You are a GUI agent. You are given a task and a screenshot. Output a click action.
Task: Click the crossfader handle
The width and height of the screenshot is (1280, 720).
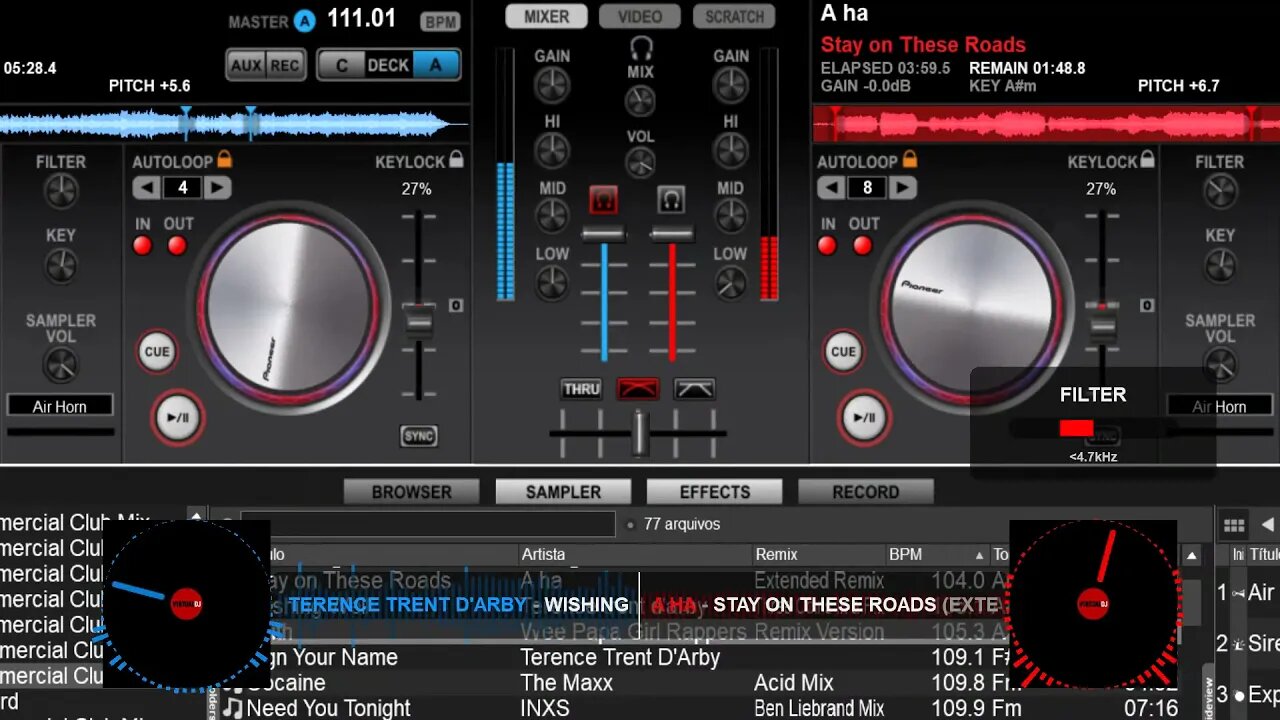(x=640, y=434)
